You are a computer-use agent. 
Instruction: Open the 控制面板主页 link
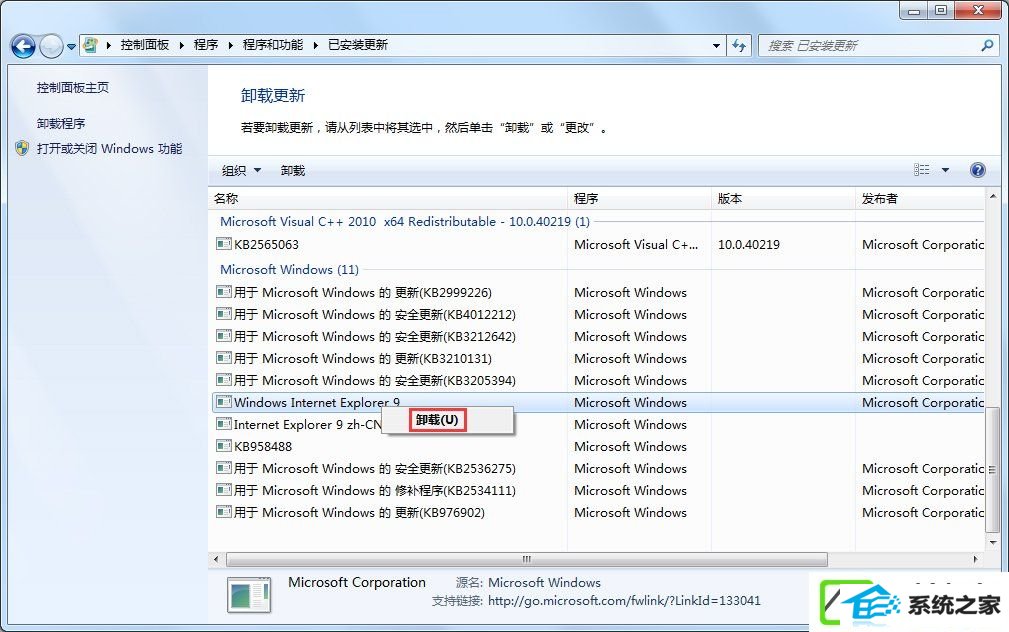[x=73, y=88]
